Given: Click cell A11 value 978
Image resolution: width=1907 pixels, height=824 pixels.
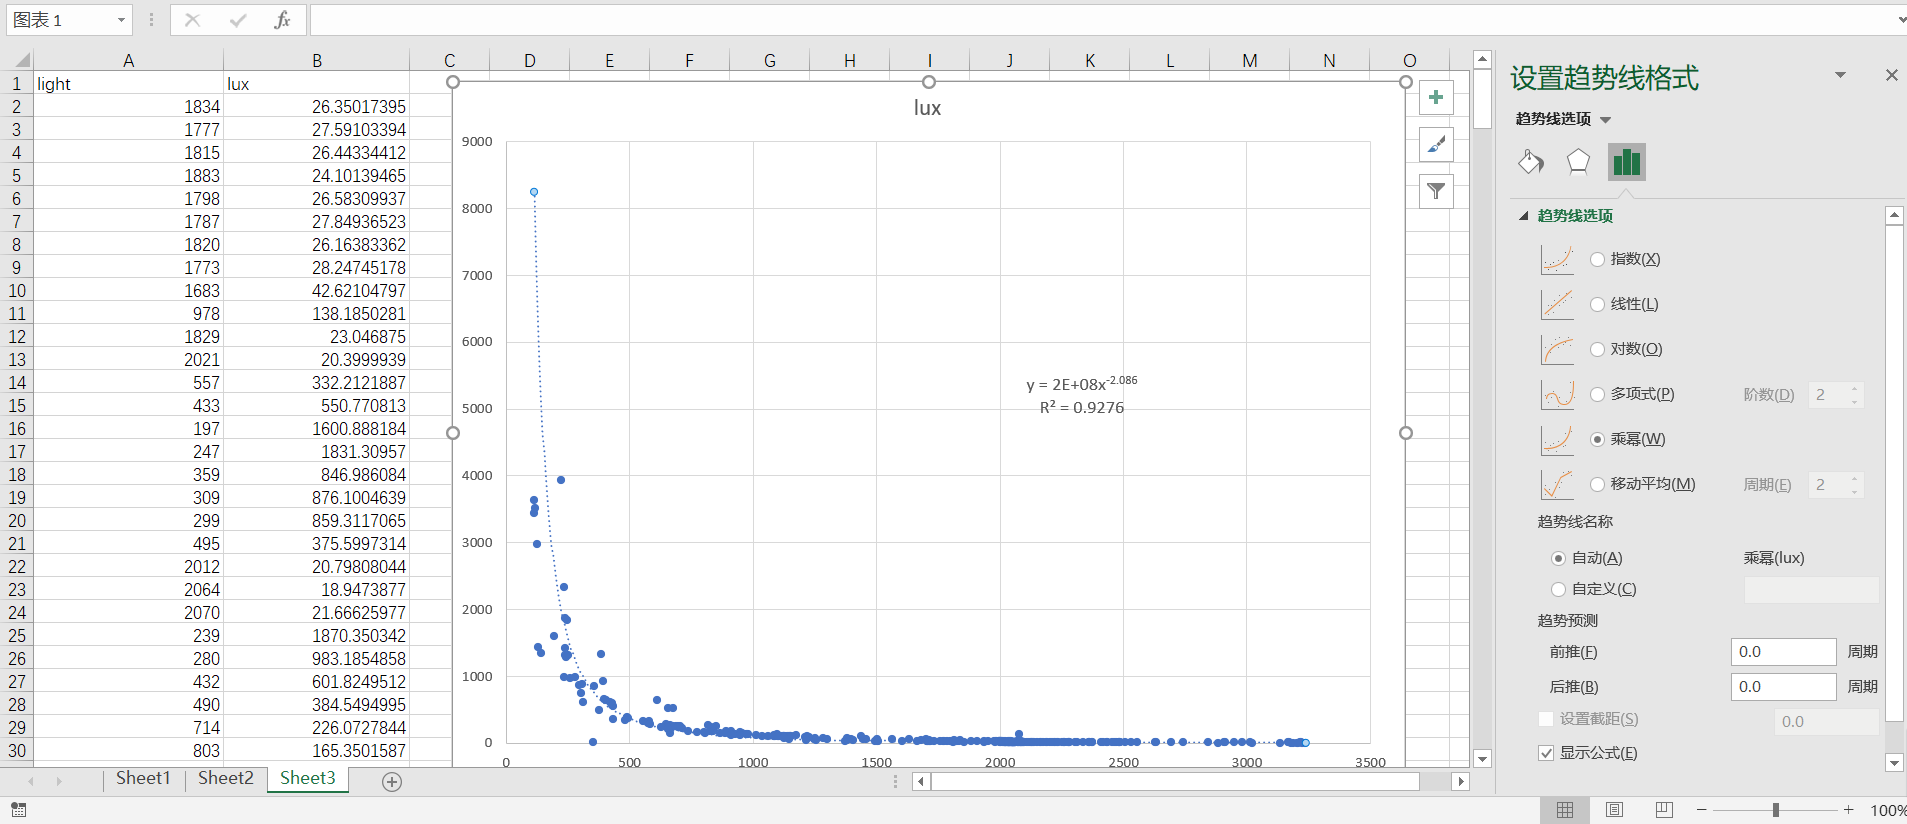Looking at the screenshot, I should coord(128,313).
